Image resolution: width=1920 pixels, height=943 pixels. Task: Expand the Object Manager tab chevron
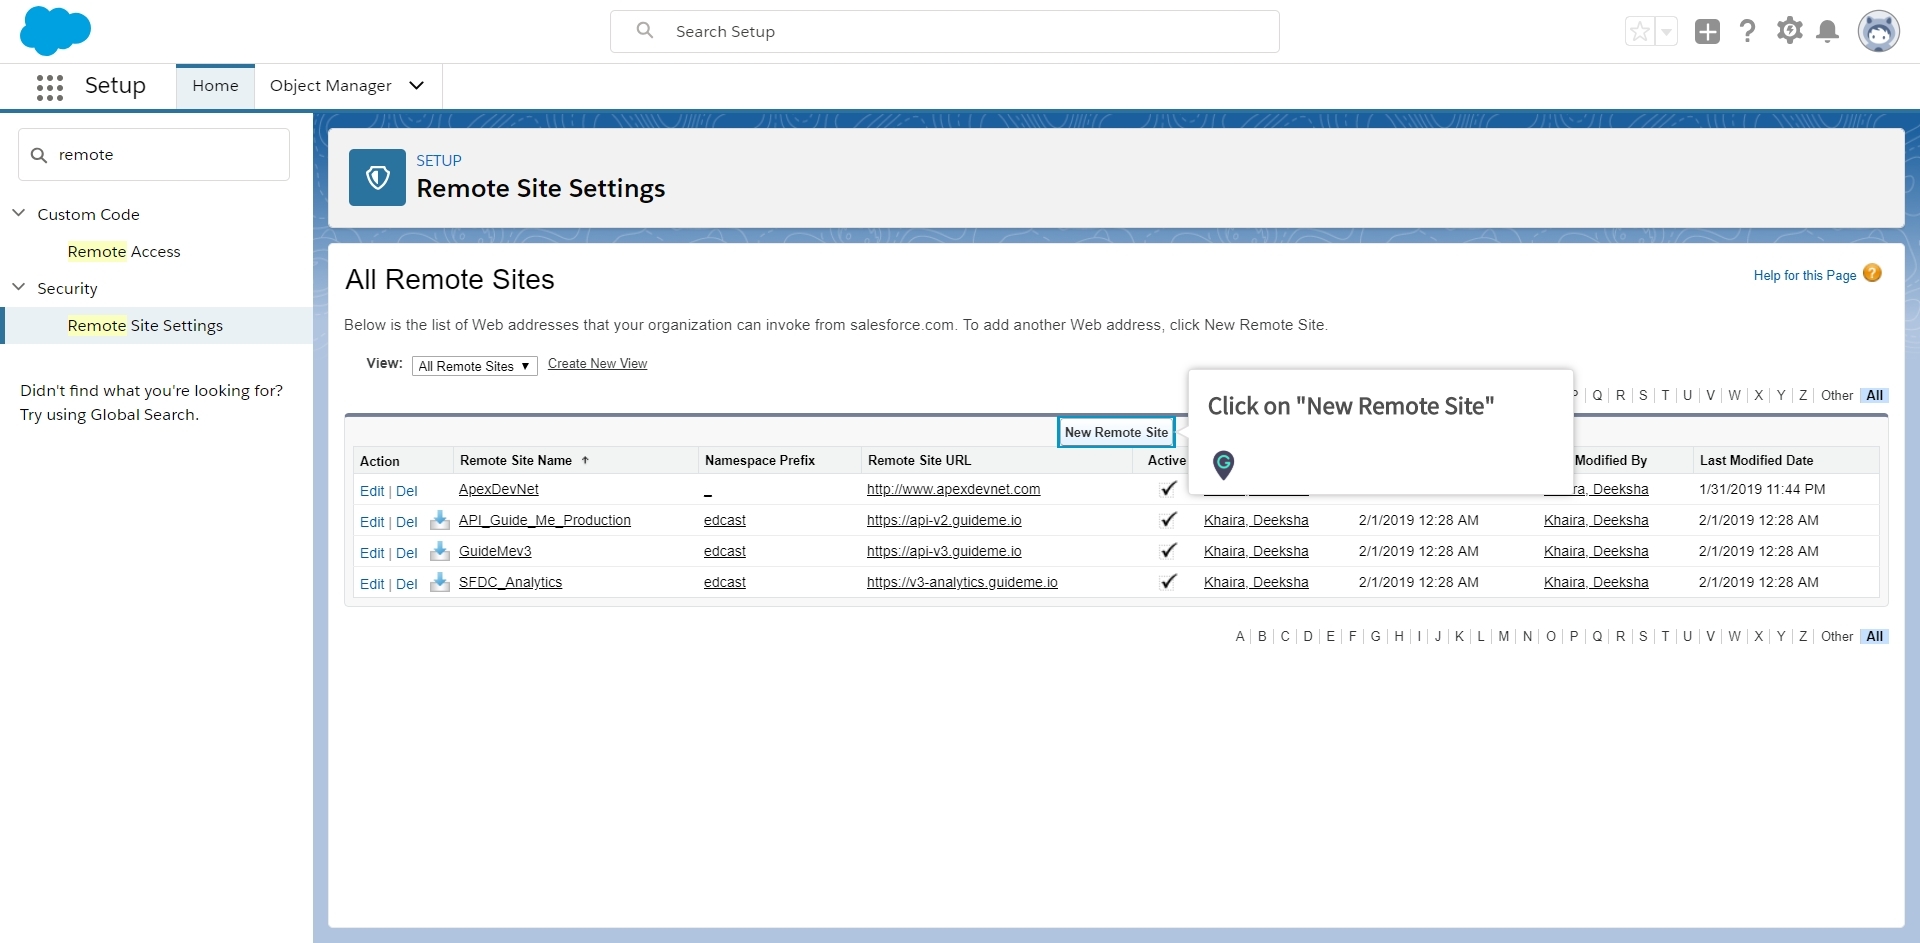[417, 86]
